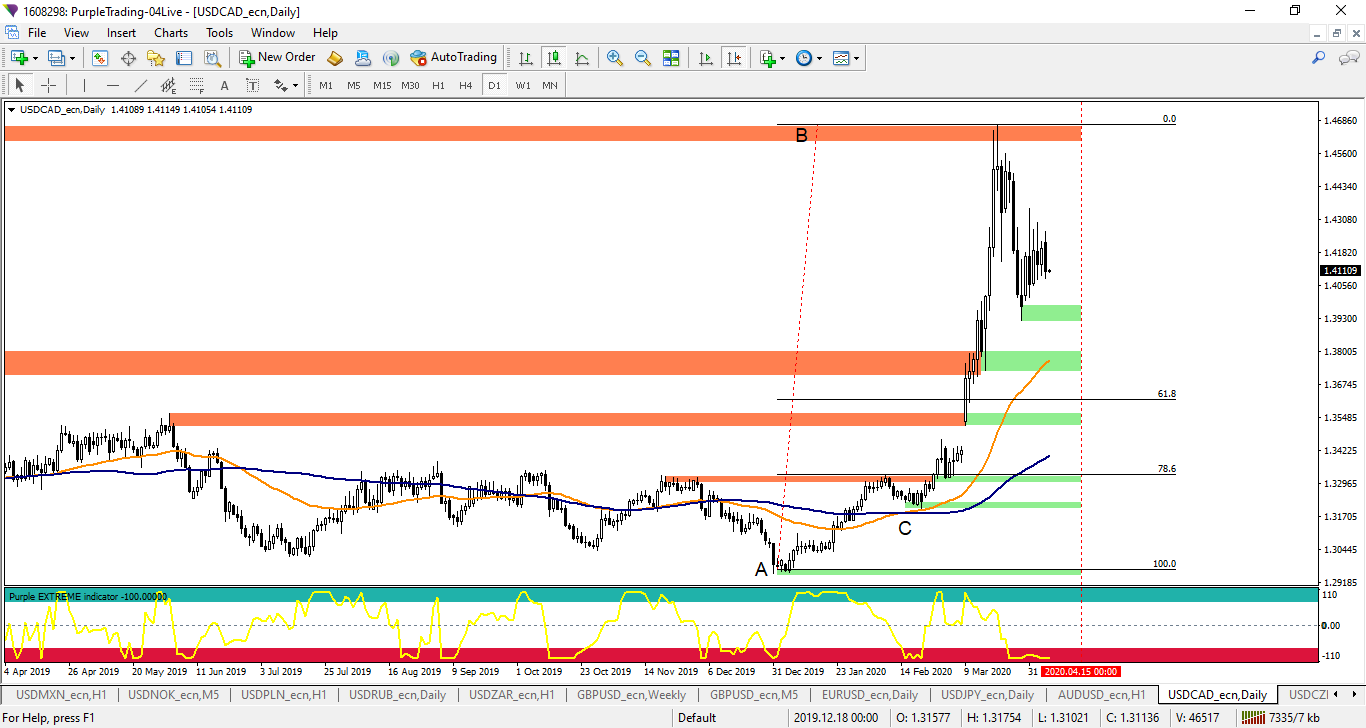
Task: Open the chat bubbles icon
Action: (1348, 58)
